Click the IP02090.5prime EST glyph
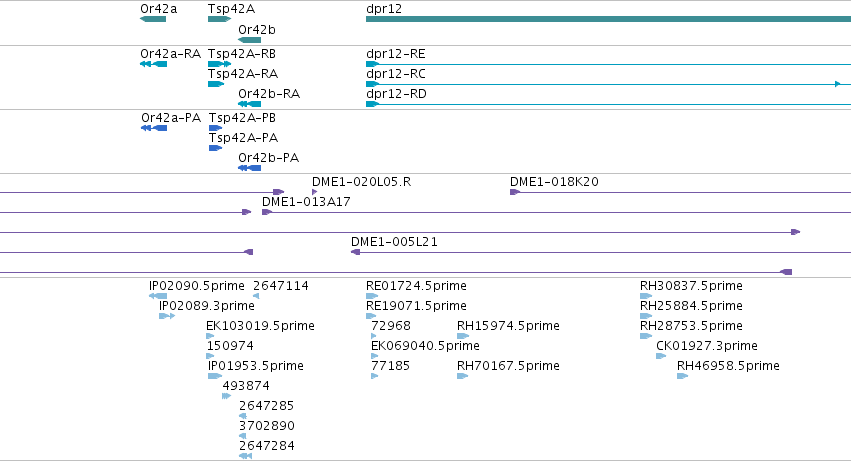Screen dimensions: 851x461 click(x=158, y=296)
